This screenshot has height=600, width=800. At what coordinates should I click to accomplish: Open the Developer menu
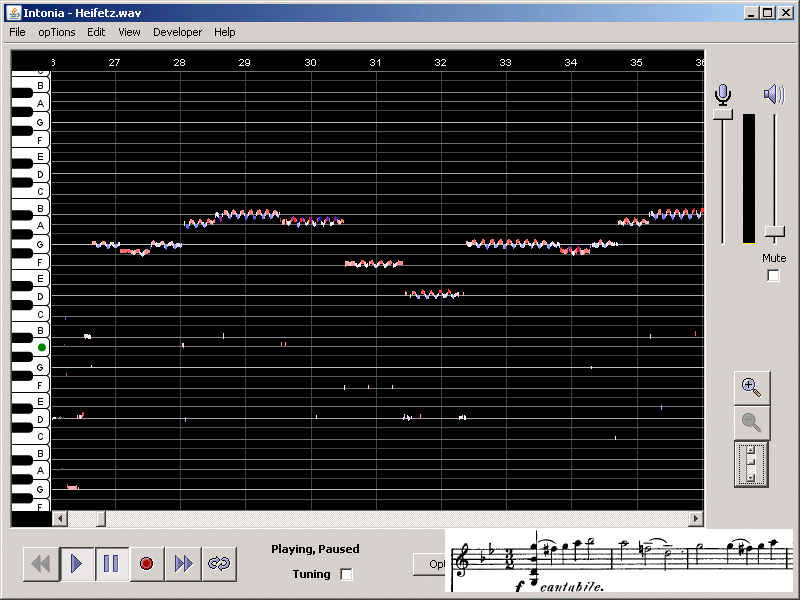pyautogui.click(x=178, y=32)
